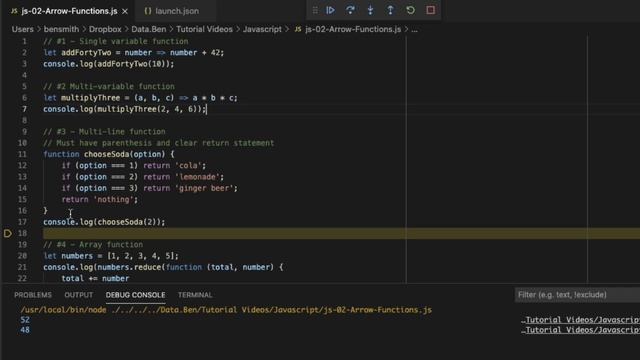Image resolution: width=640 pixels, height=360 pixels.
Task: Click the source link beside output 48
Action: [580, 330]
